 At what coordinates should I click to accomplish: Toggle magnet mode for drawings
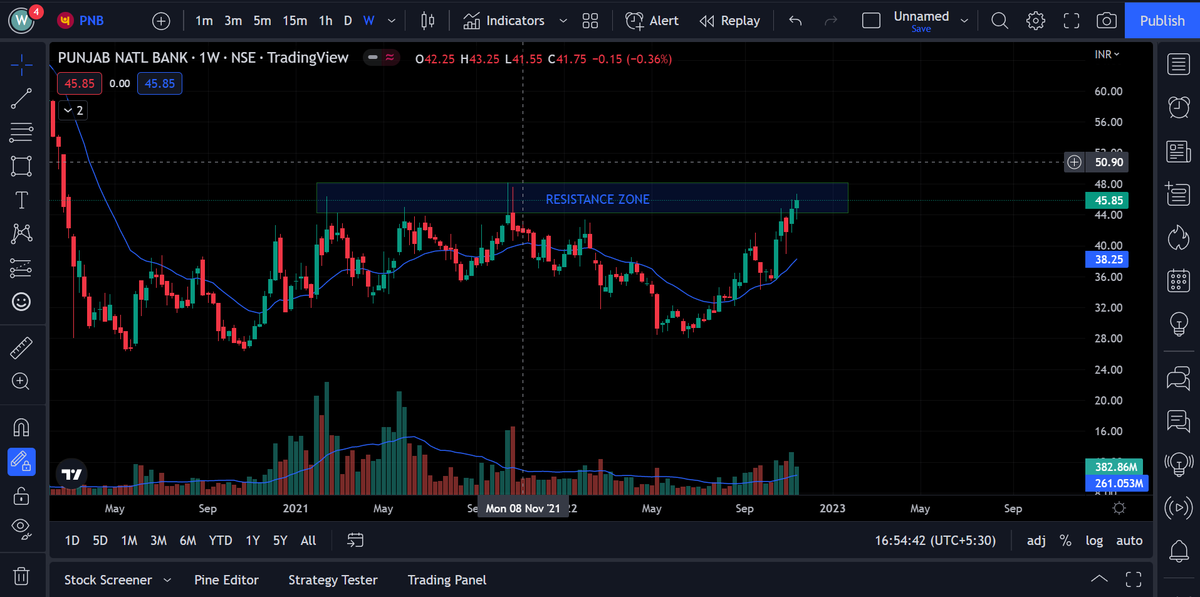click(21, 428)
